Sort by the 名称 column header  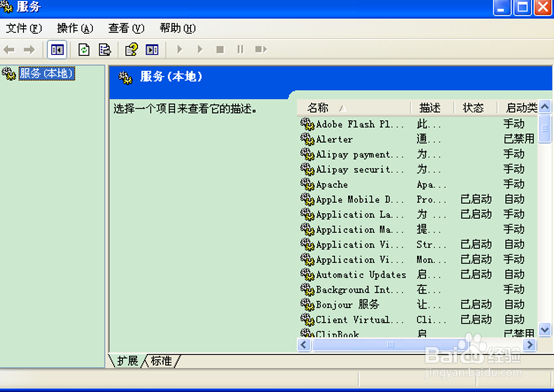click(354, 108)
